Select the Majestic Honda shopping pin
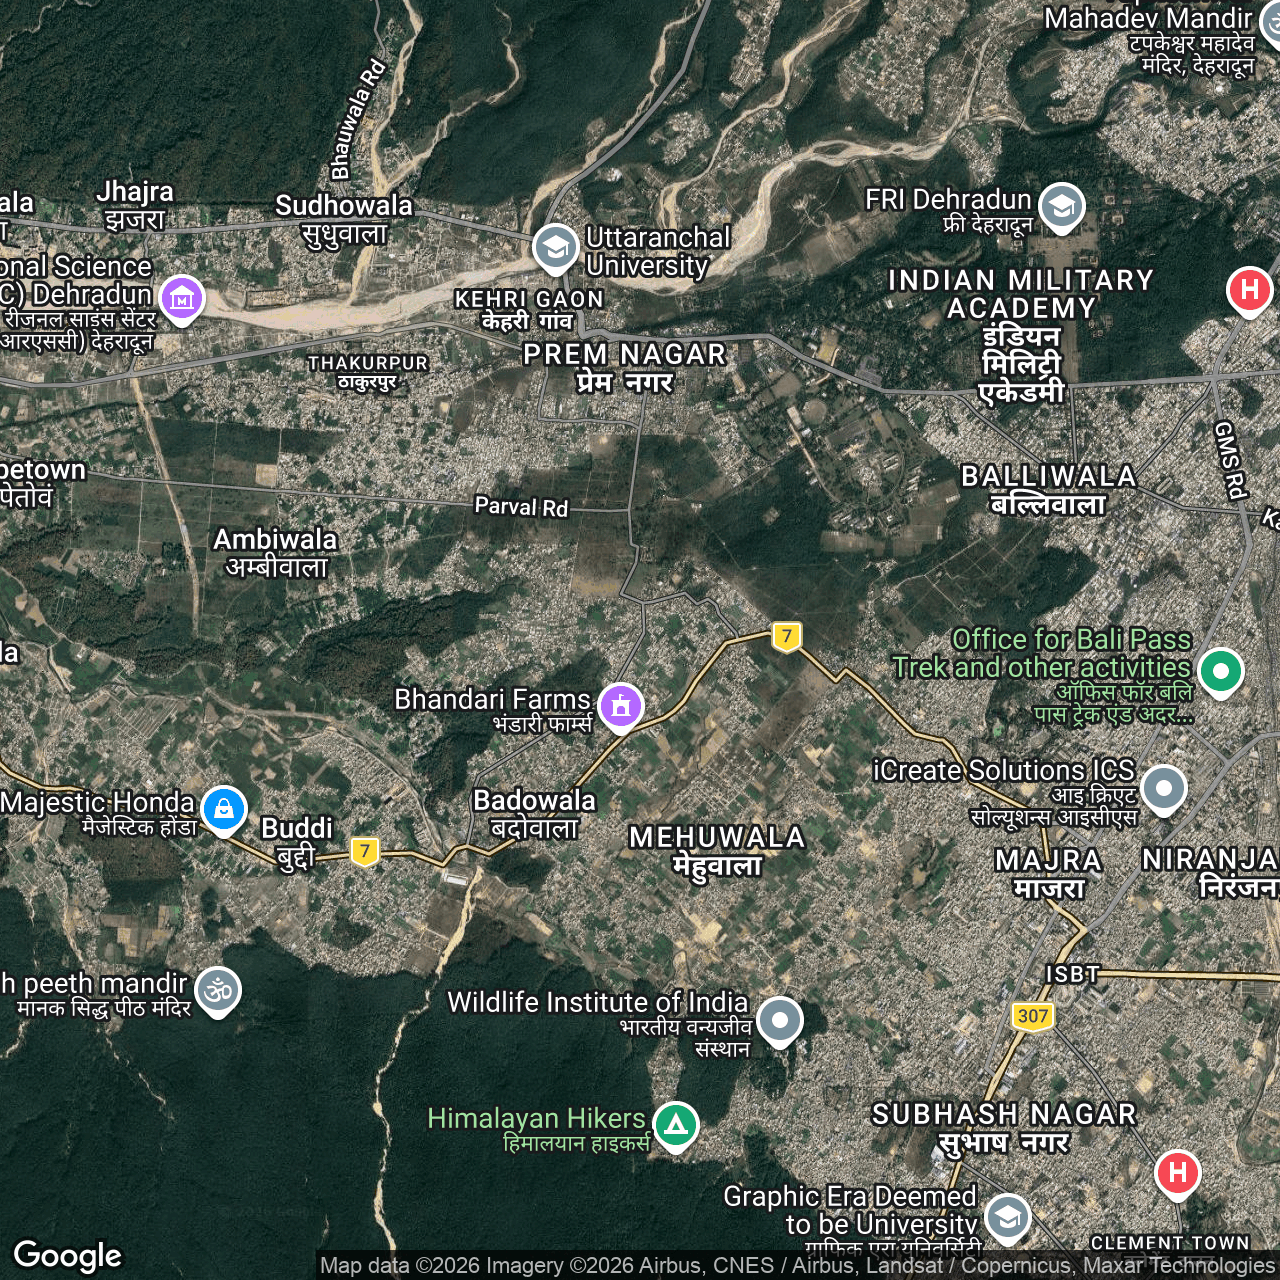The image size is (1280, 1280). (x=223, y=808)
